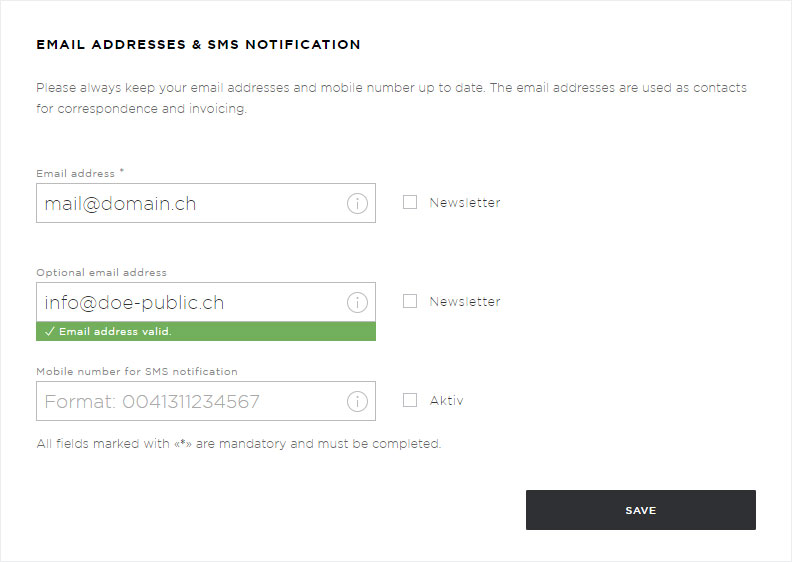The image size is (792, 562).
Task: Tick the Aktiv checkbox for SMS notification
Action: point(410,400)
